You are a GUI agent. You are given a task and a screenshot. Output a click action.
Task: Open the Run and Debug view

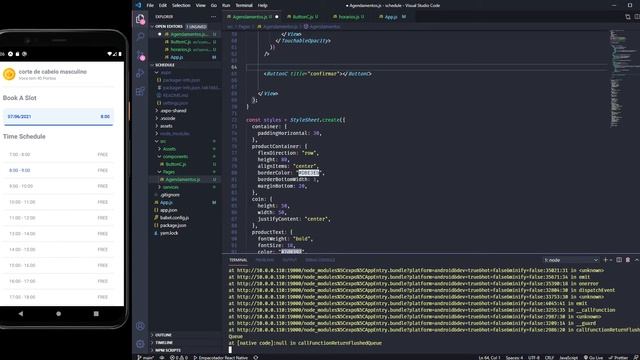tap(140, 73)
